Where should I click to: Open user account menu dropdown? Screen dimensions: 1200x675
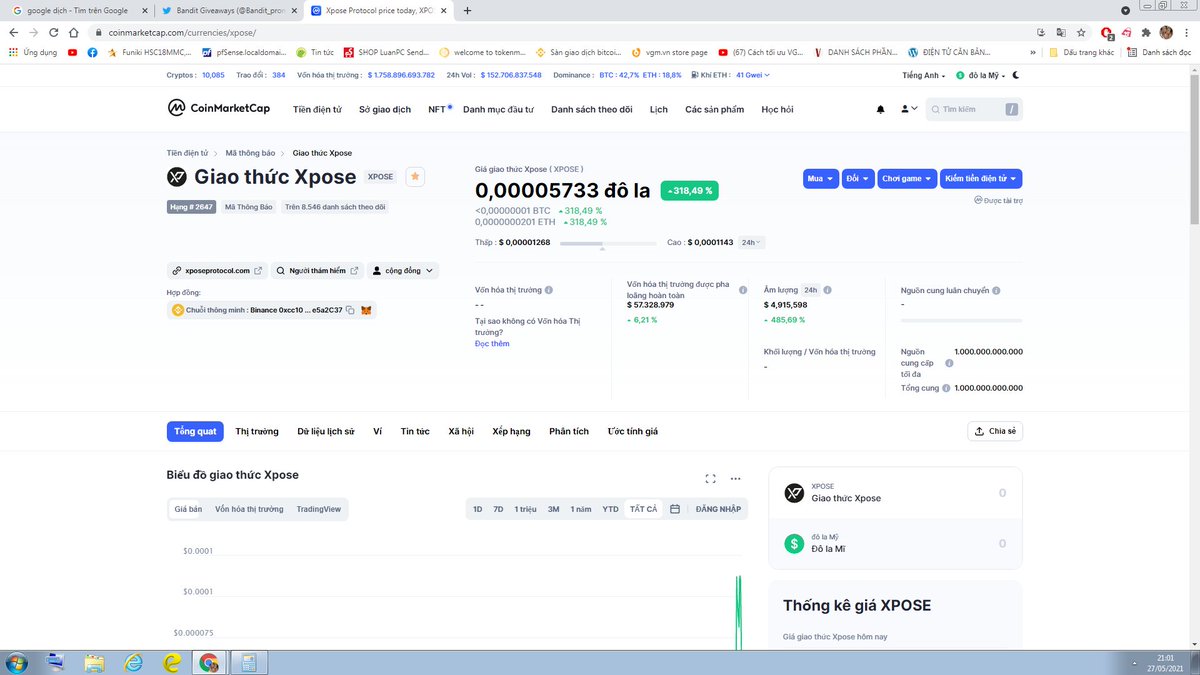[x=909, y=109]
